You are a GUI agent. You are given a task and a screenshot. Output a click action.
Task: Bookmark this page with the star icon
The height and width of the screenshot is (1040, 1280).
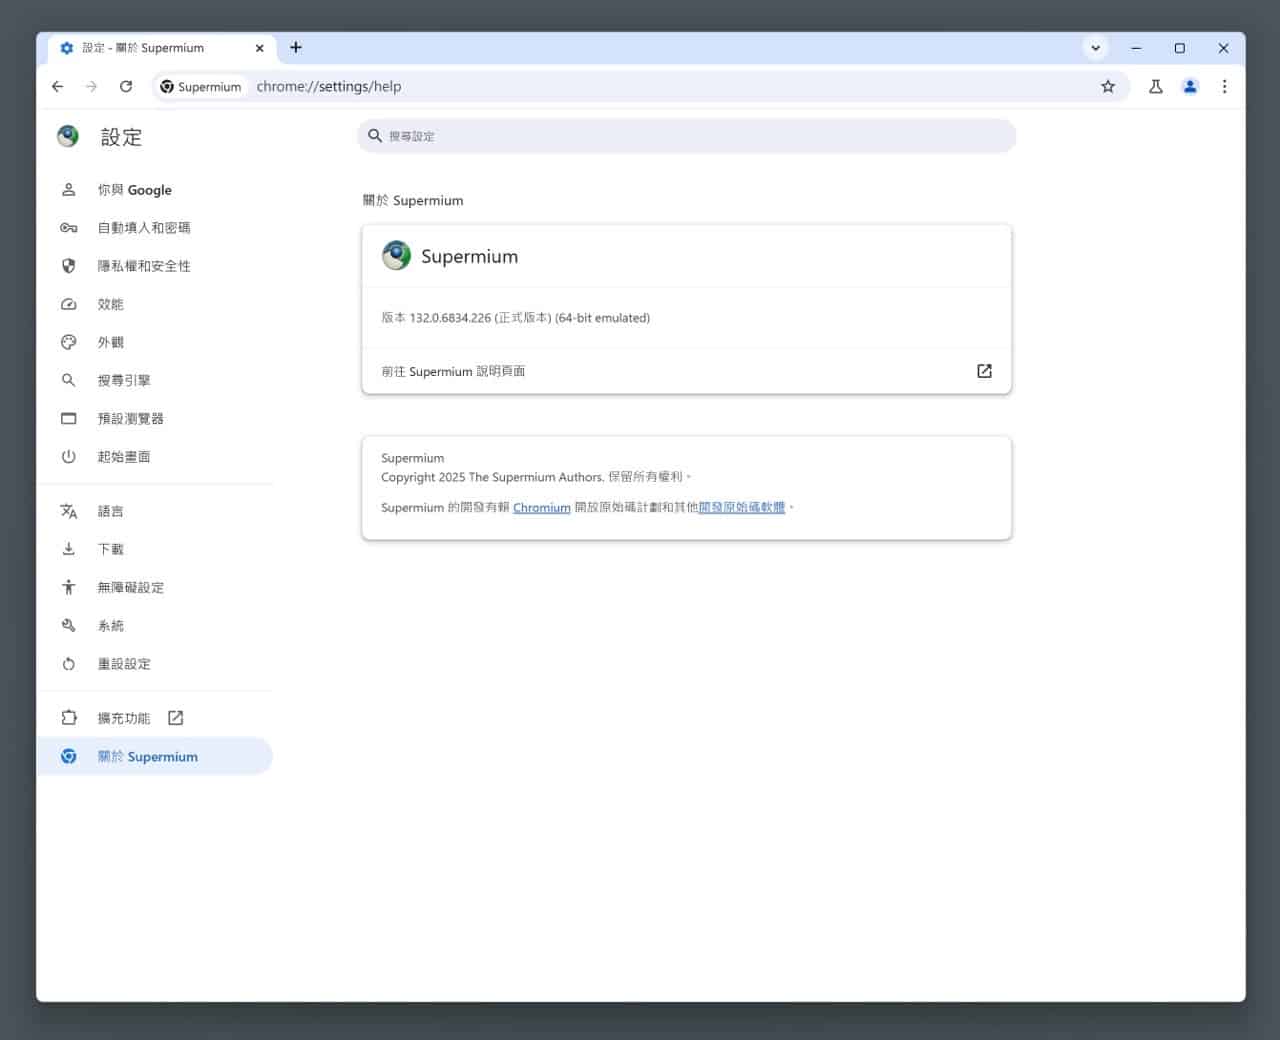tap(1108, 87)
